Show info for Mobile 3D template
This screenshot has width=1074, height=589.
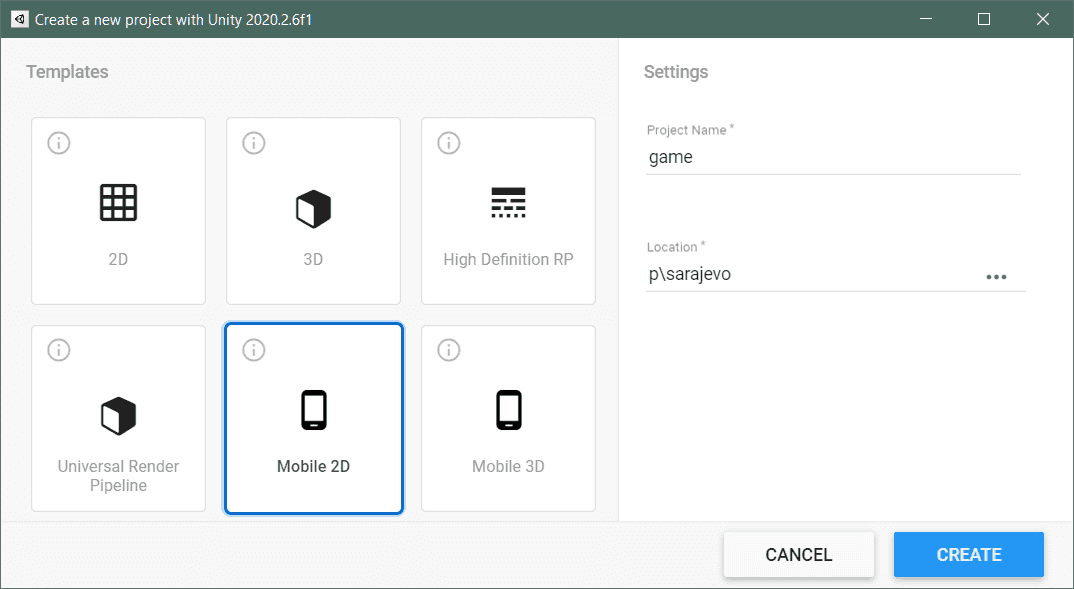click(449, 350)
